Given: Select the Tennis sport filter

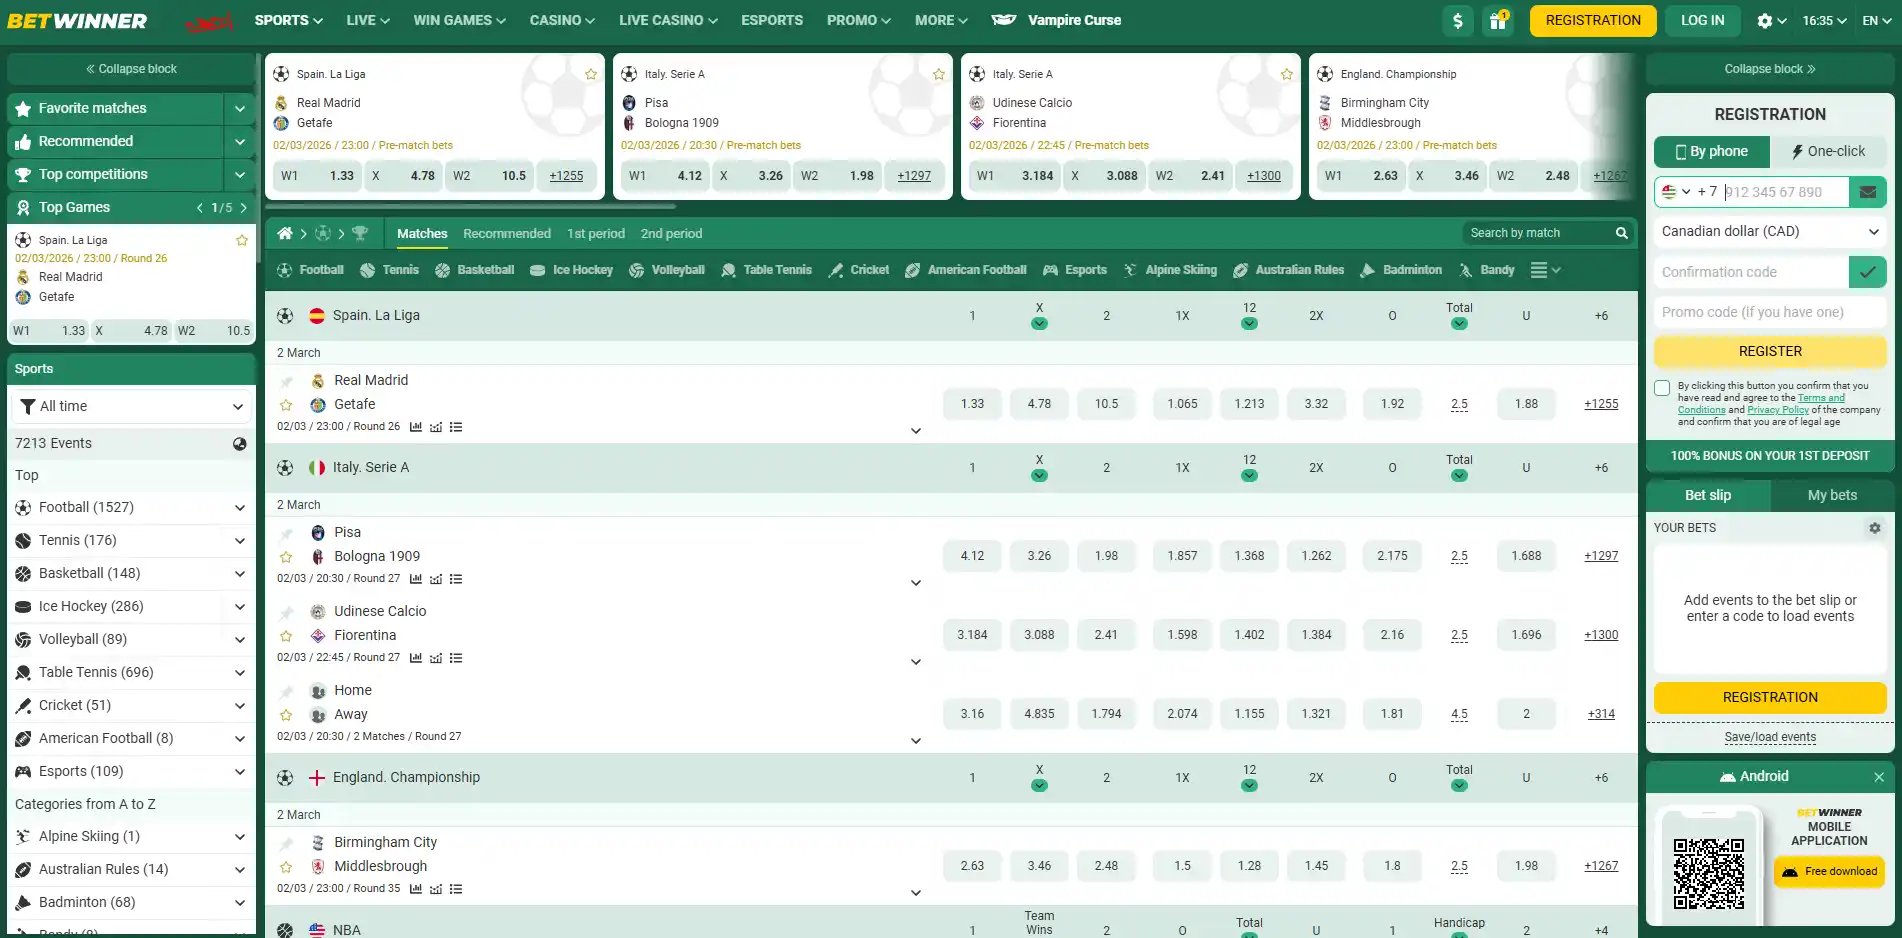Looking at the screenshot, I should (x=389, y=270).
